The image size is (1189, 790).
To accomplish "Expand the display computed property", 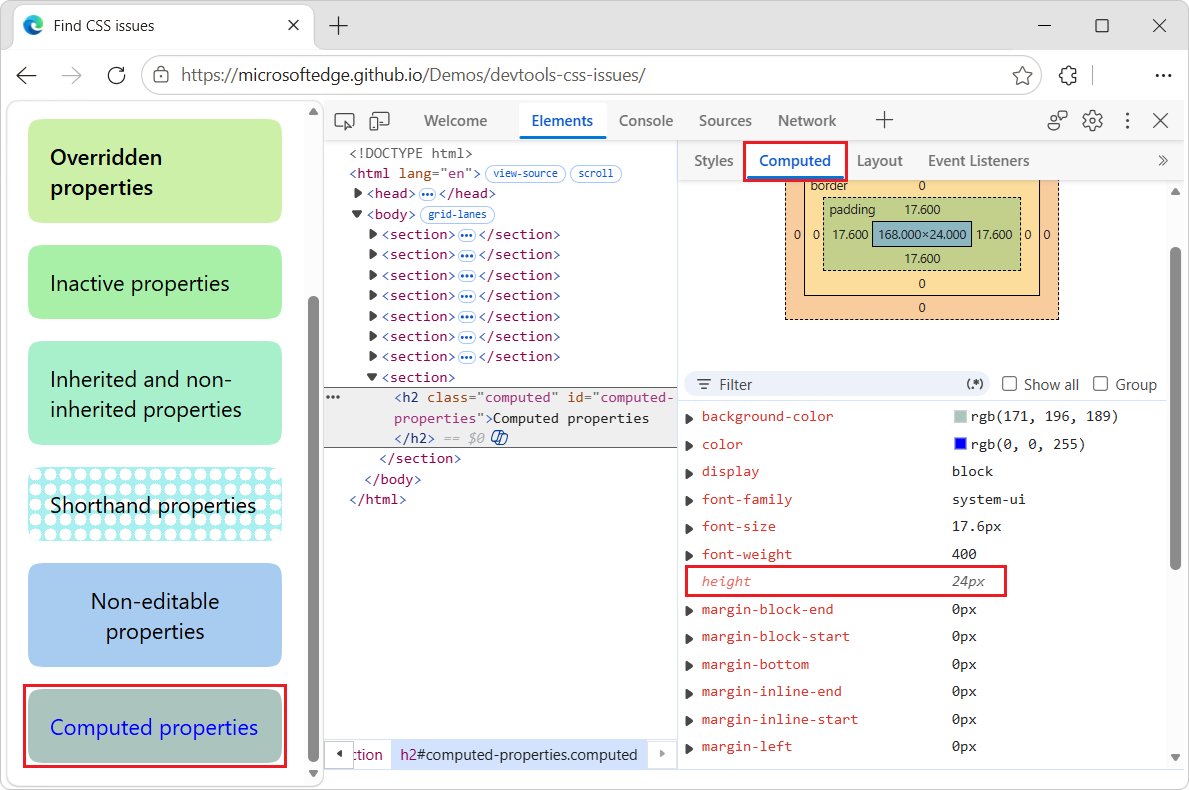I will click(689, 473).
